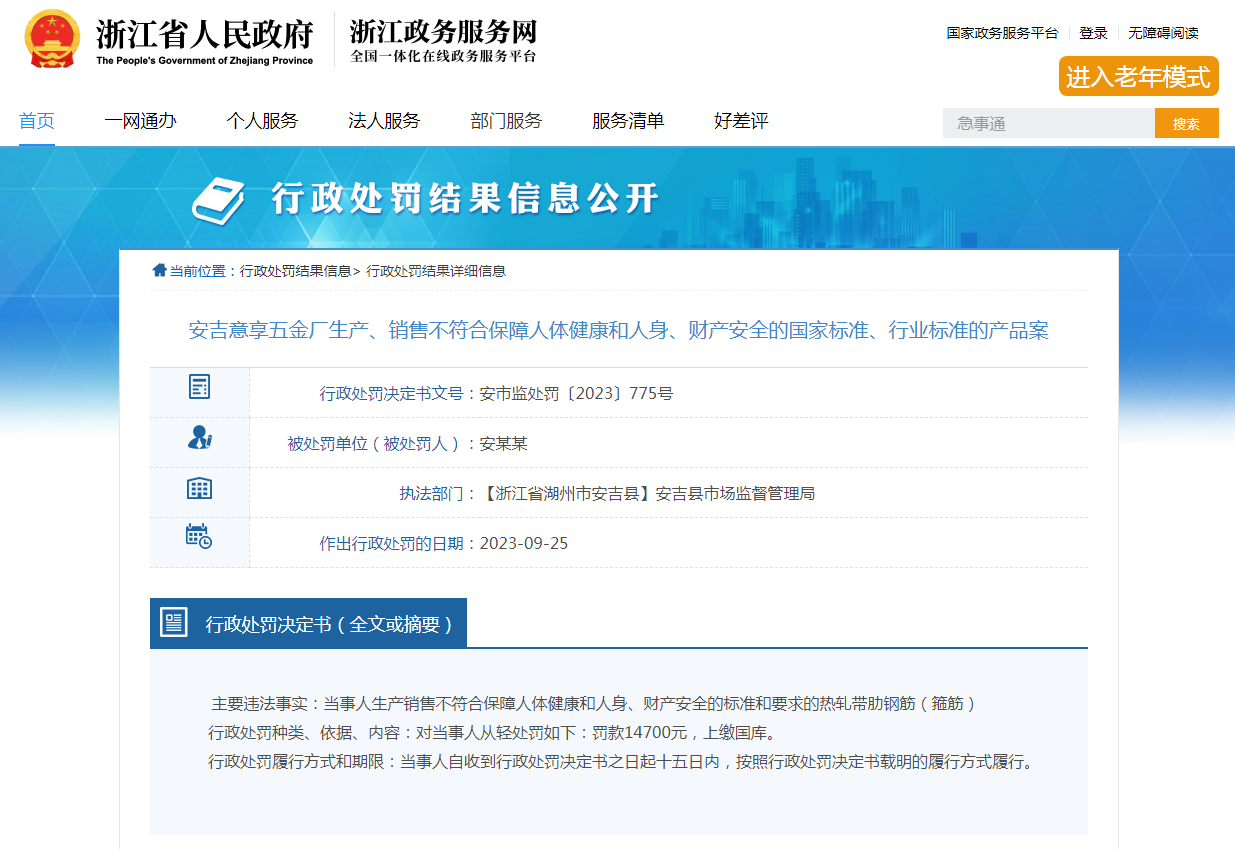Click the 作出行政处罚的日期 label
The width and height of the screenshot is (1235, 849).
[x=392, y=543]
